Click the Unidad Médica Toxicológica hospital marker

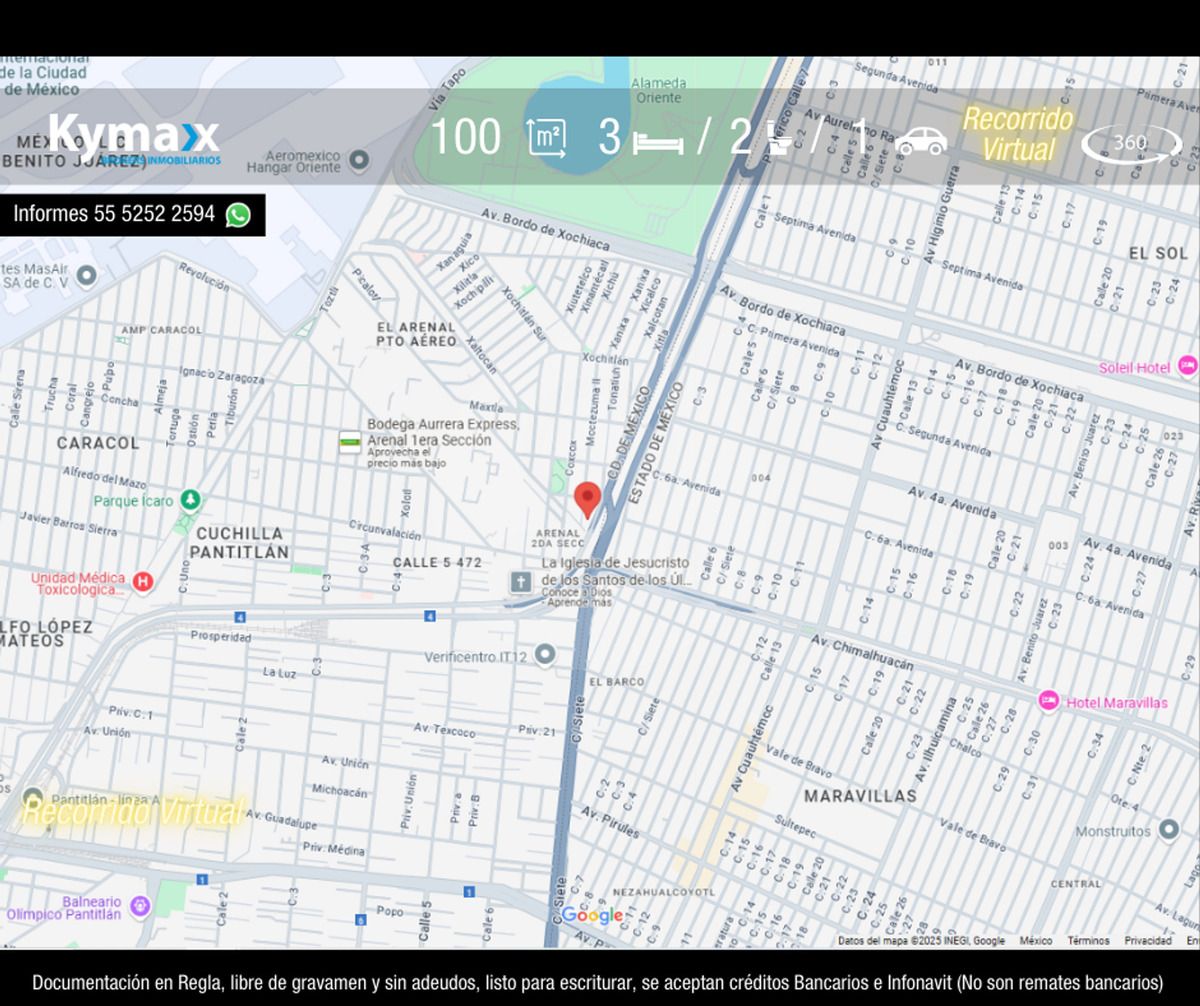[143, 581]
